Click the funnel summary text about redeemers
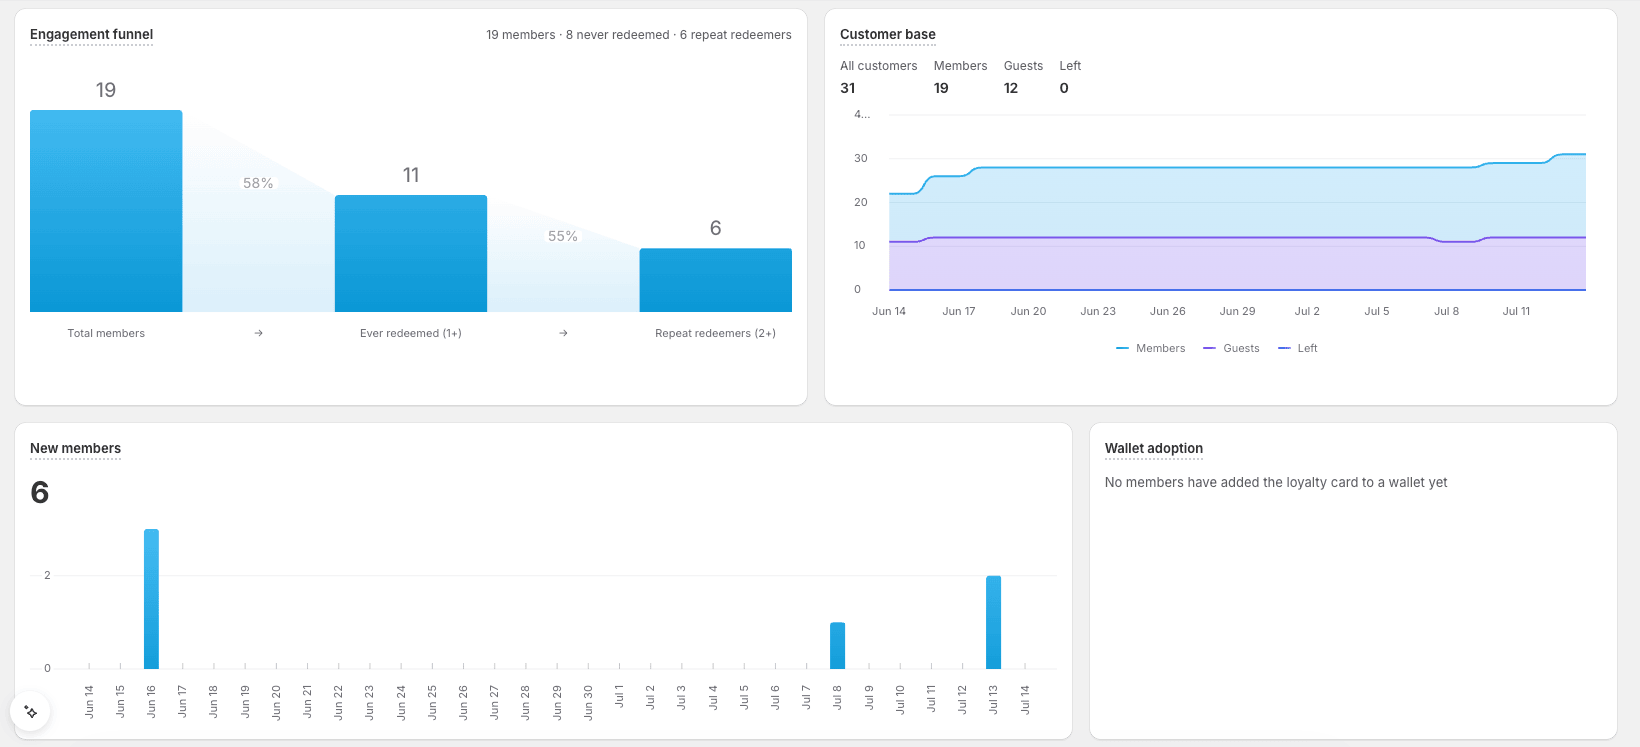This screenshot has width=1640, height=747. tap(639, 35)
